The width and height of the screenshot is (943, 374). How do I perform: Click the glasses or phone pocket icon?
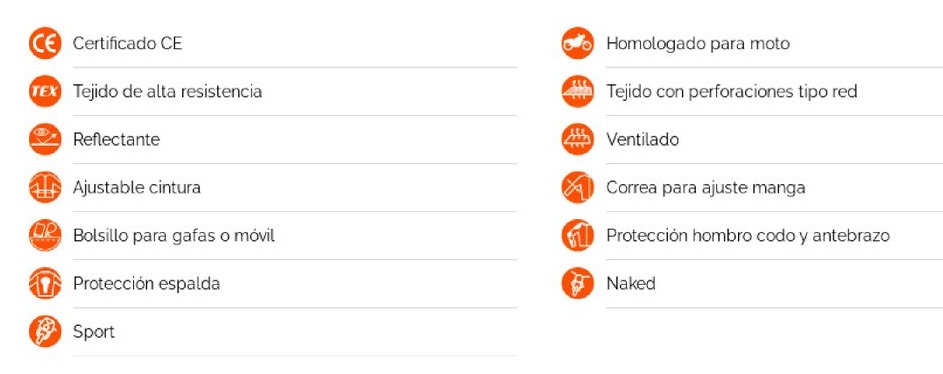coord(45,235)
